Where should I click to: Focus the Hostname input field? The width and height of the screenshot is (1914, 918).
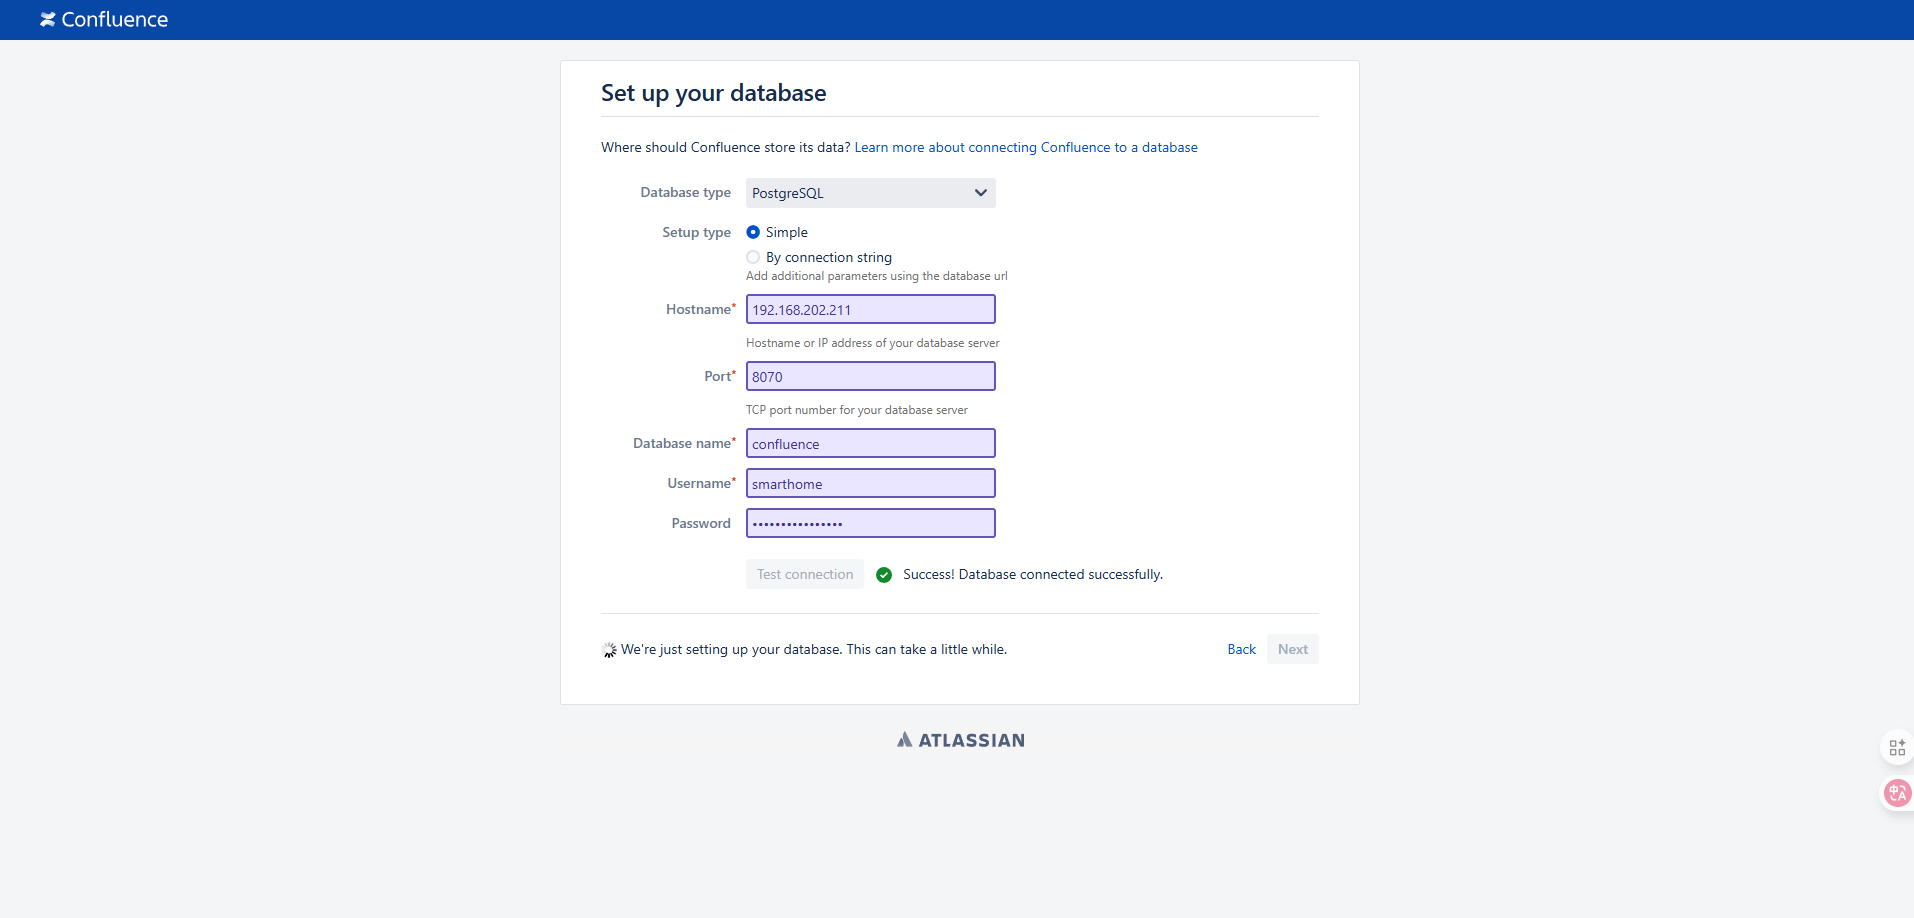tap(870, 309)
